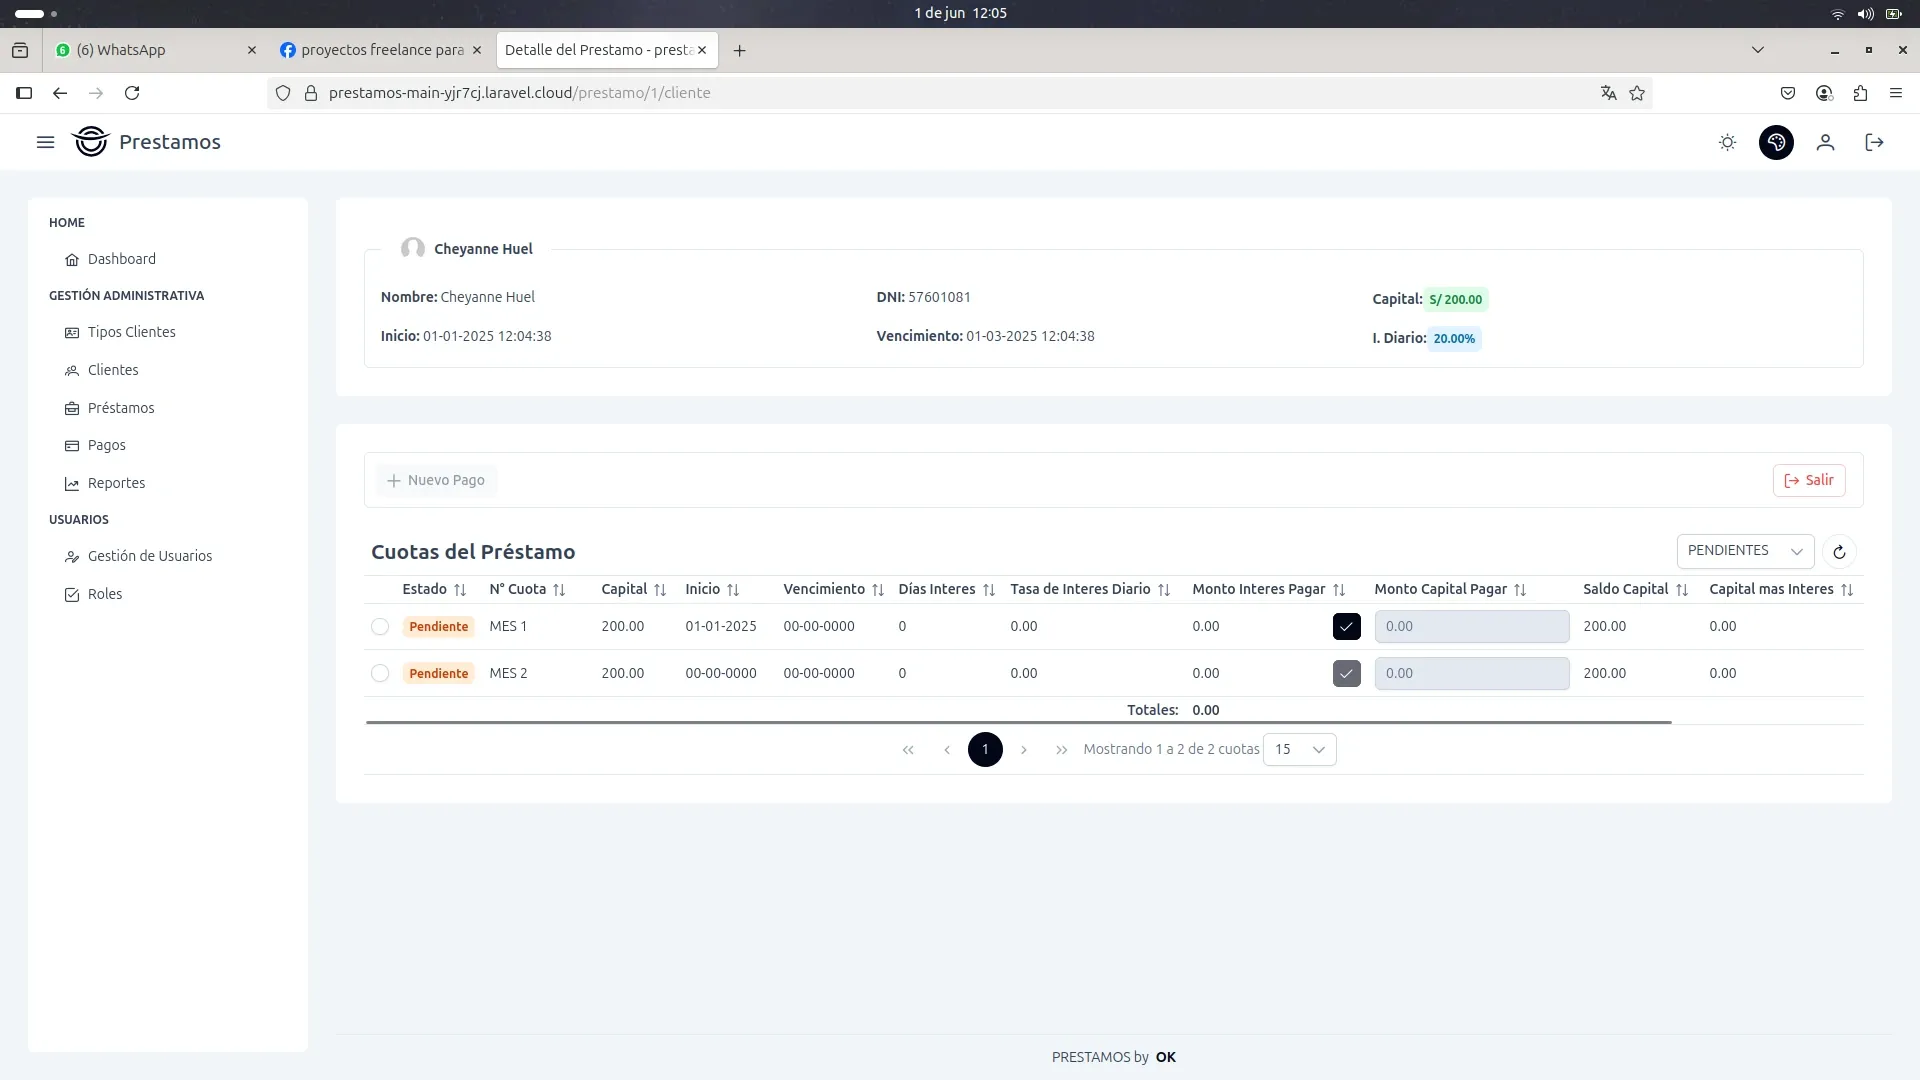Image resolution: width=1920 pixels, height=1080 pixels.
Task: Click the Nuevo Pago button
Action: point(436,480)
